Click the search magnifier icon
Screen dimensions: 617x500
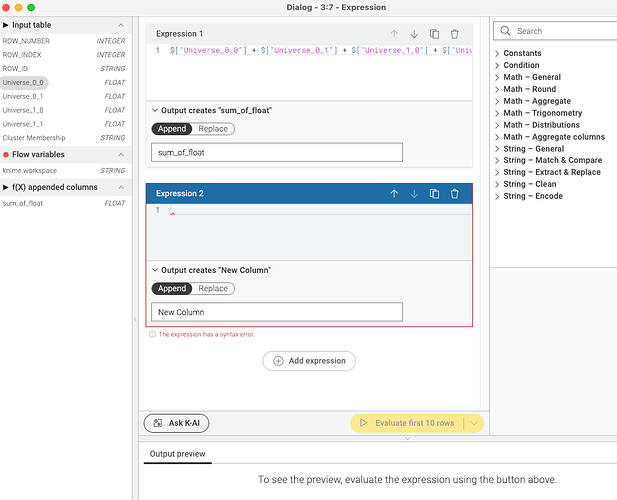tap(505, 31)
